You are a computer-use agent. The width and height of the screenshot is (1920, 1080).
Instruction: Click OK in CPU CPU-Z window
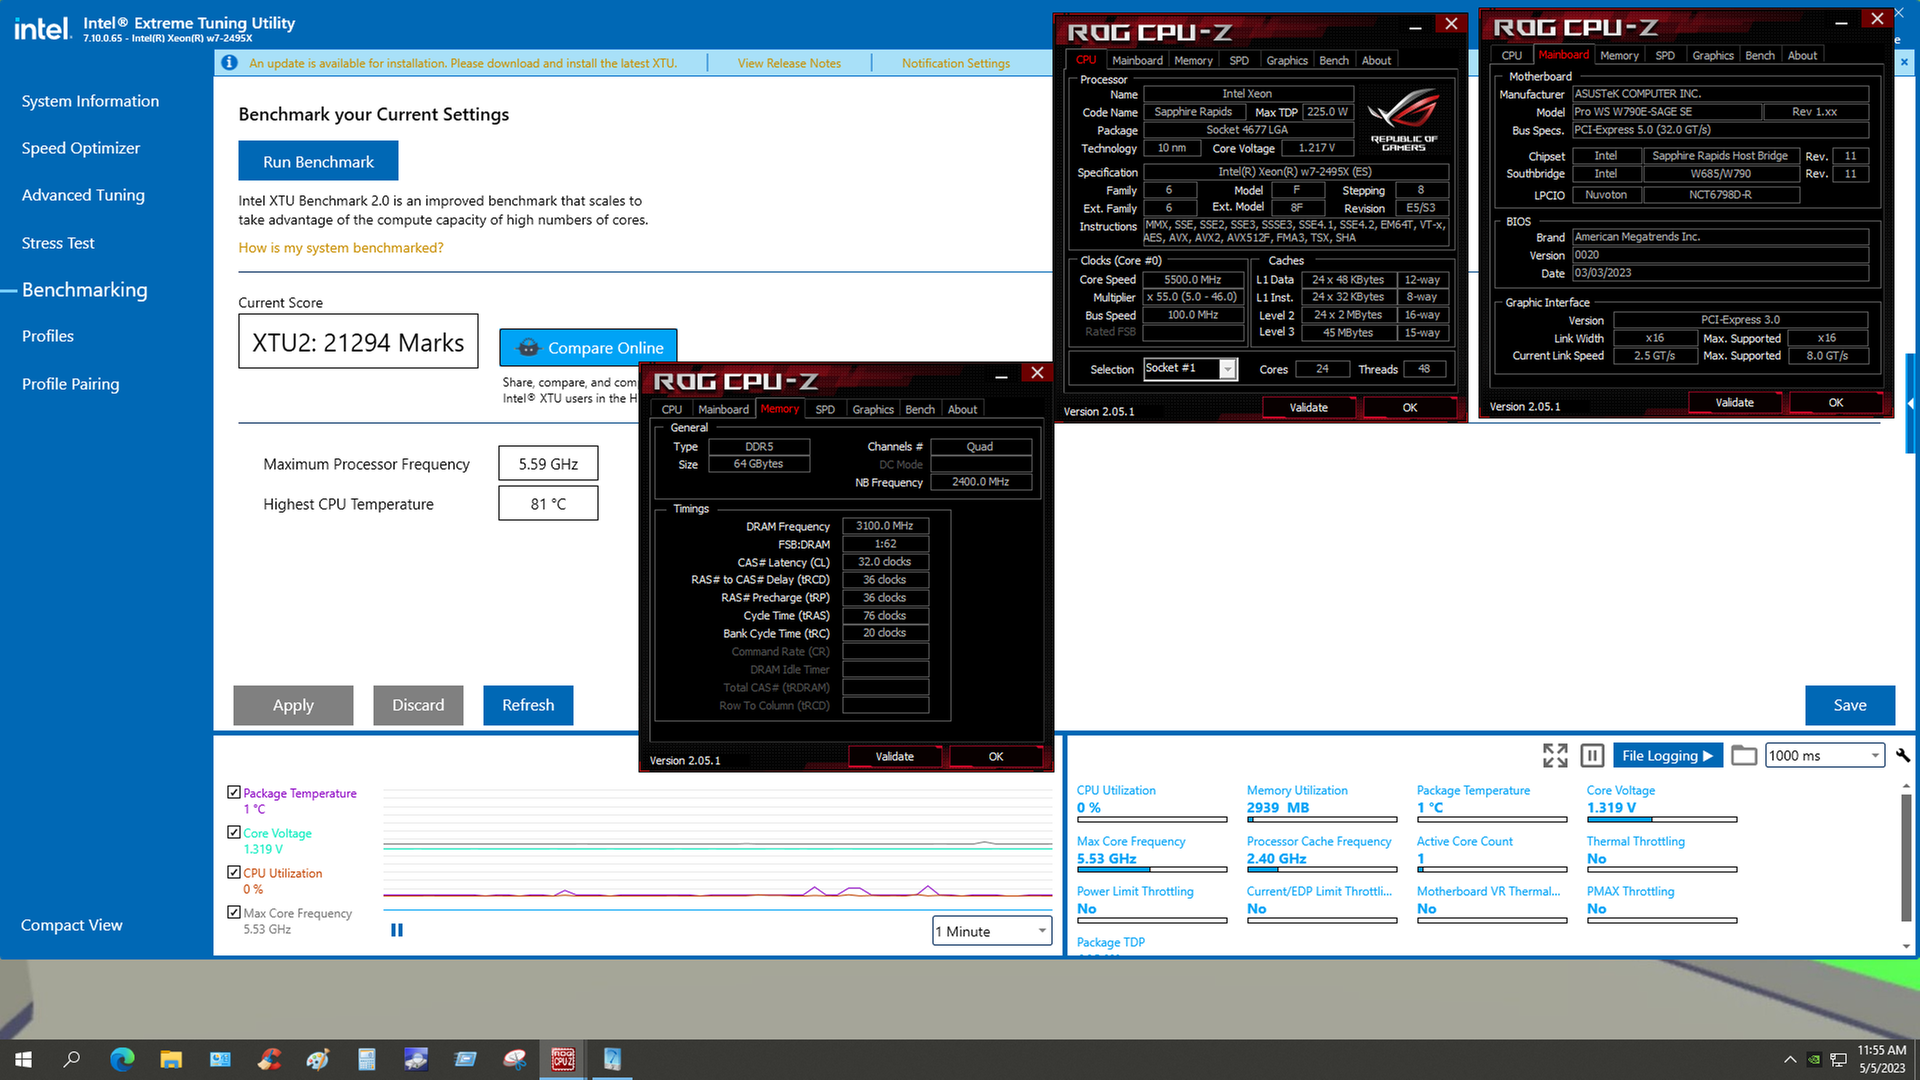pos(1410,408)
